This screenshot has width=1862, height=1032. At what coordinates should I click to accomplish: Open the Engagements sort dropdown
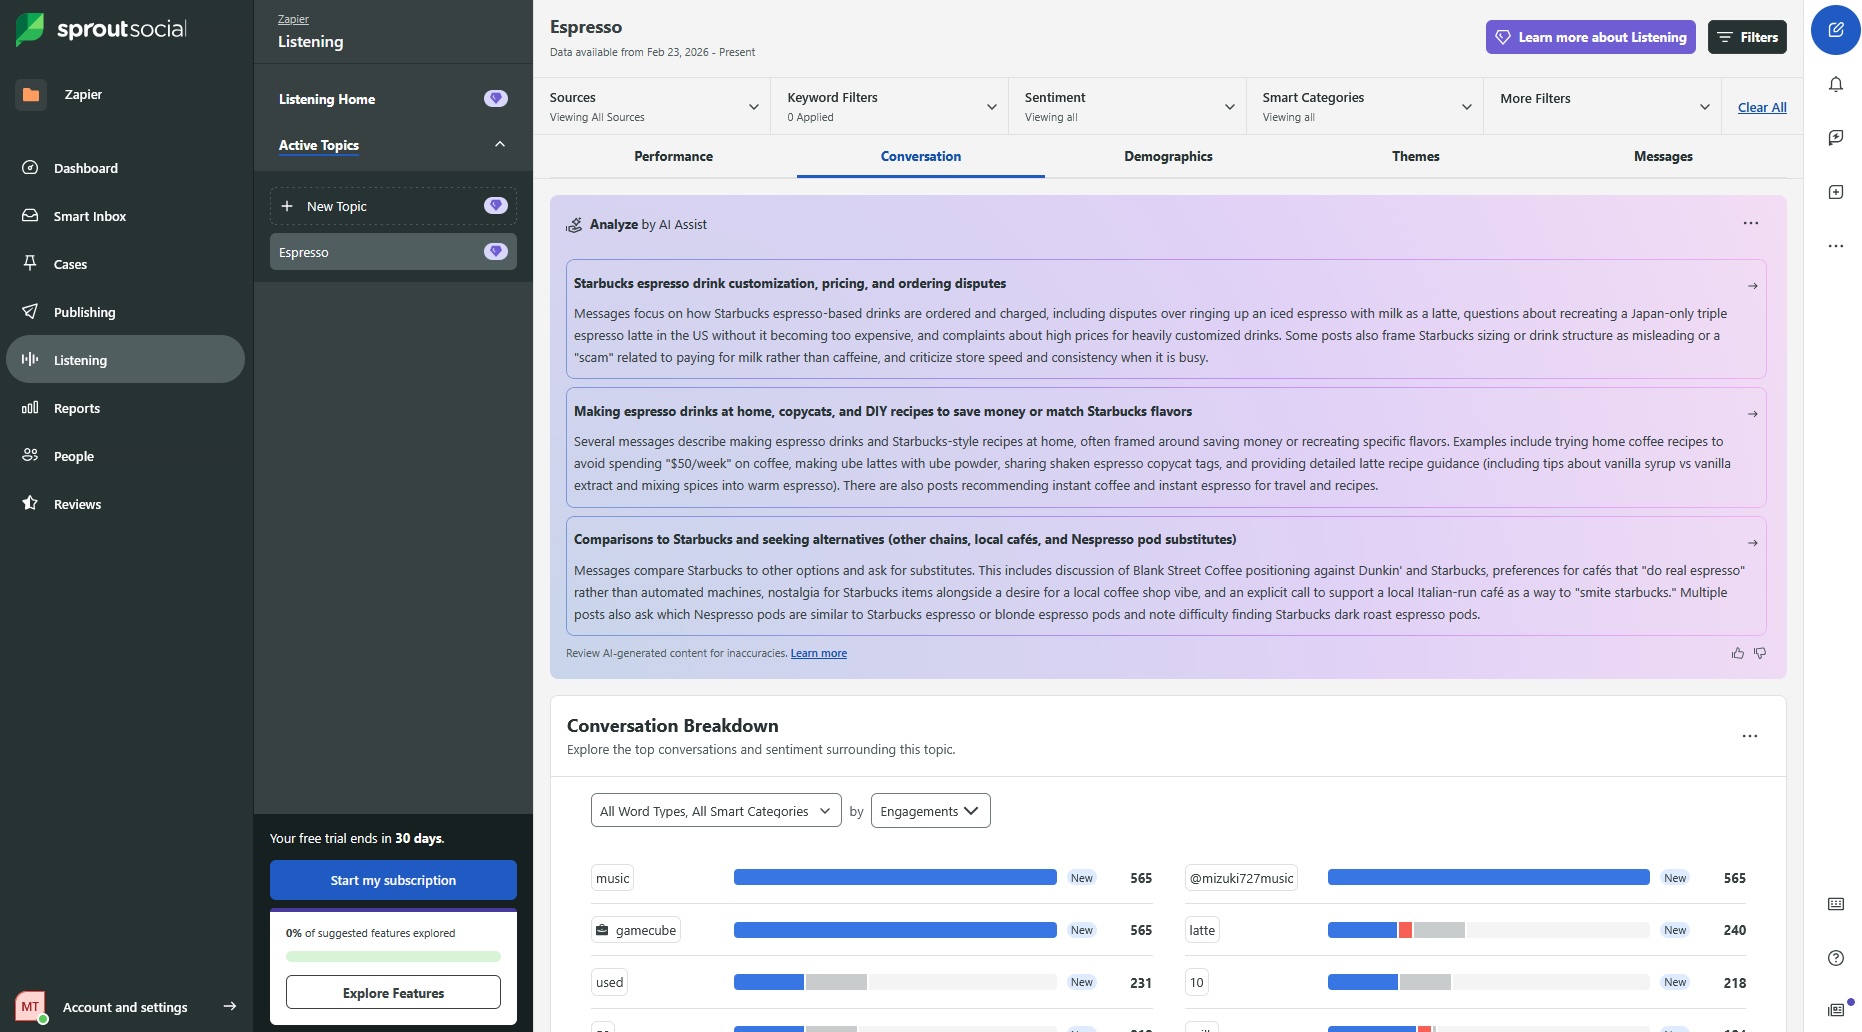[931, 811]
